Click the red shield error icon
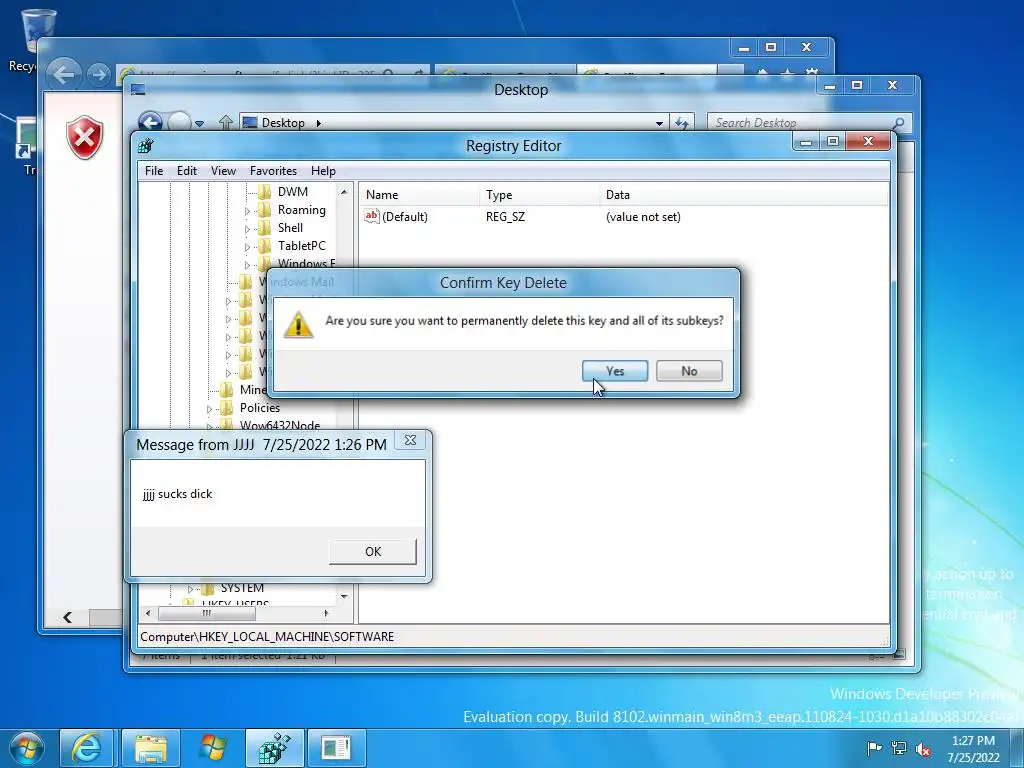Image resolution: width=1024 pixels, height=768 pixels. 84,137
